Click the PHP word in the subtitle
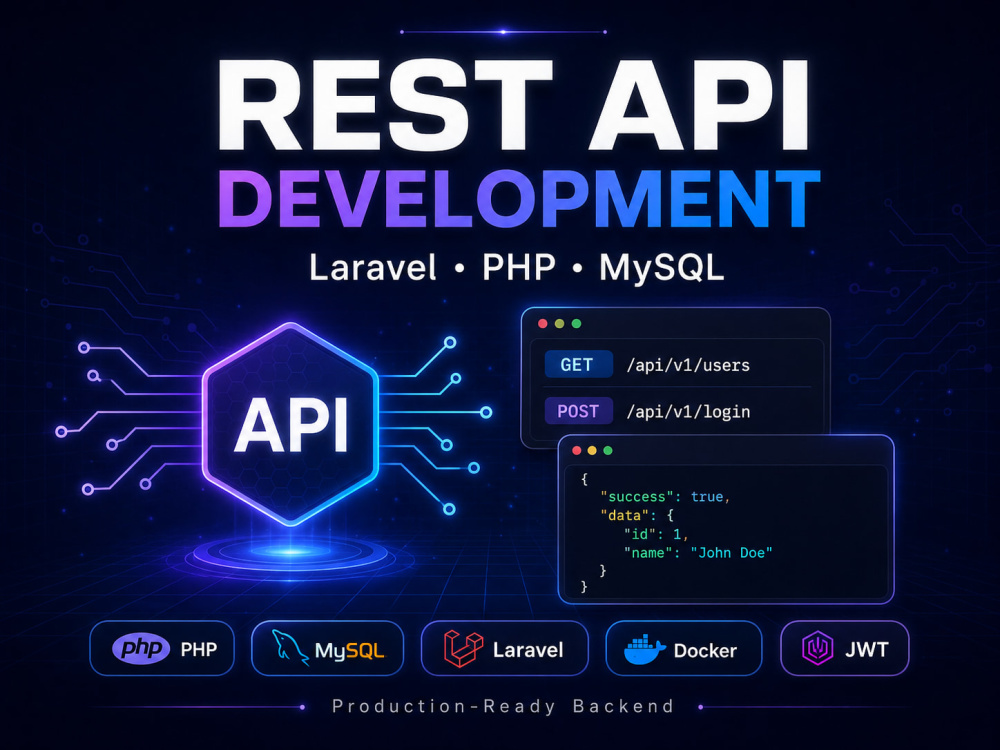Image resolution: width=1000 pixels, height=750 pixels. (519, 267)
